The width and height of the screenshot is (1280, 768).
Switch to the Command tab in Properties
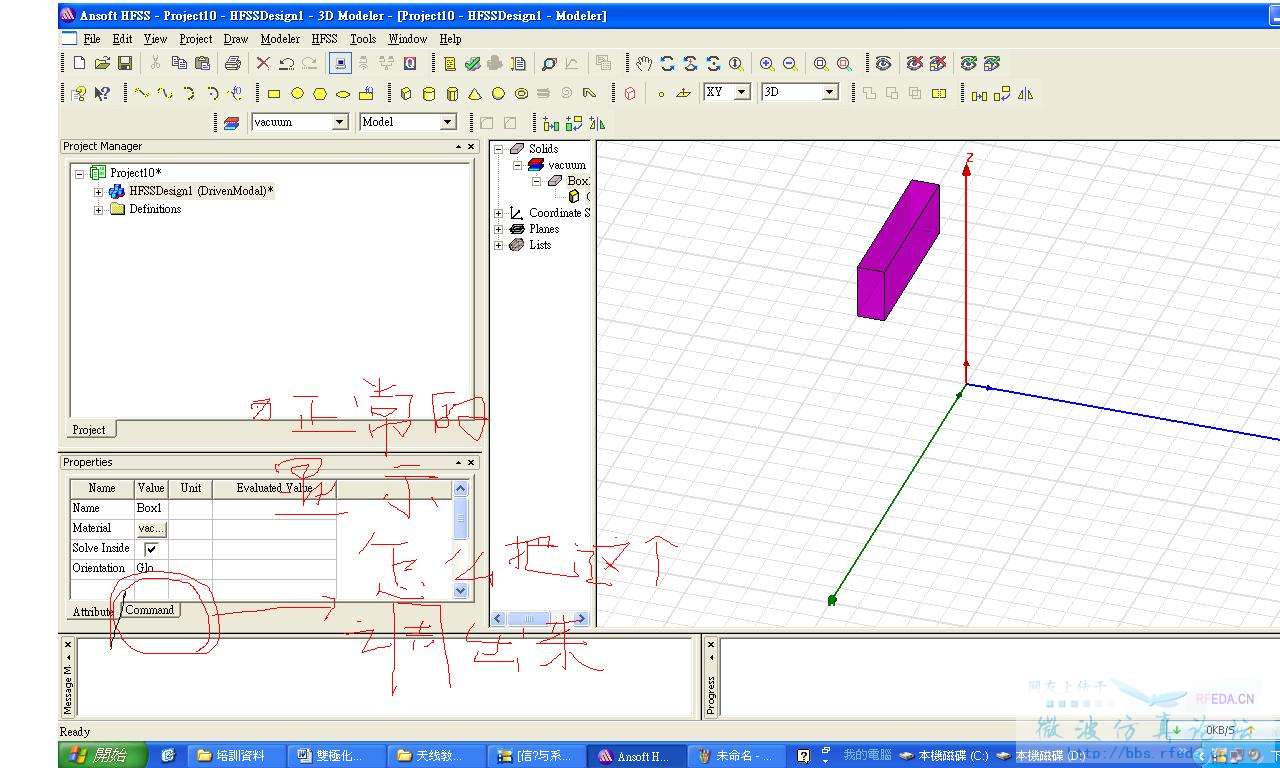(x=150, y=610)
